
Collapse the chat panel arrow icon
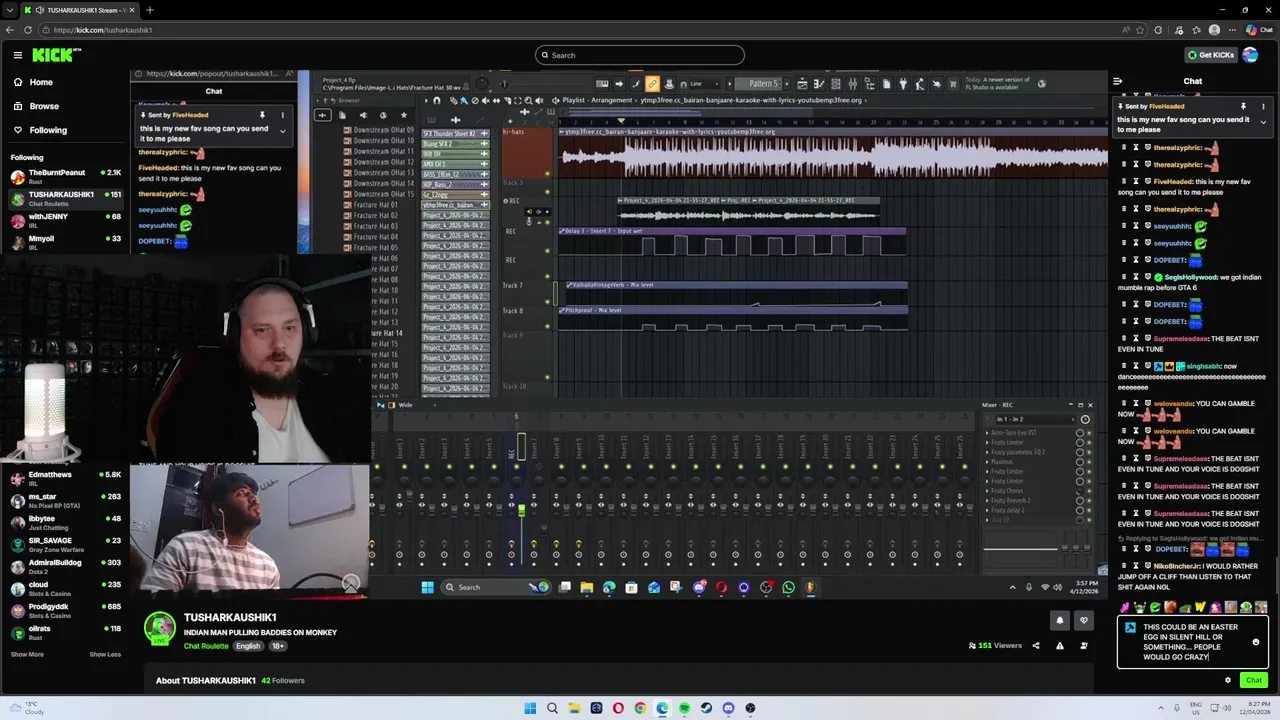pos(1118,81)
